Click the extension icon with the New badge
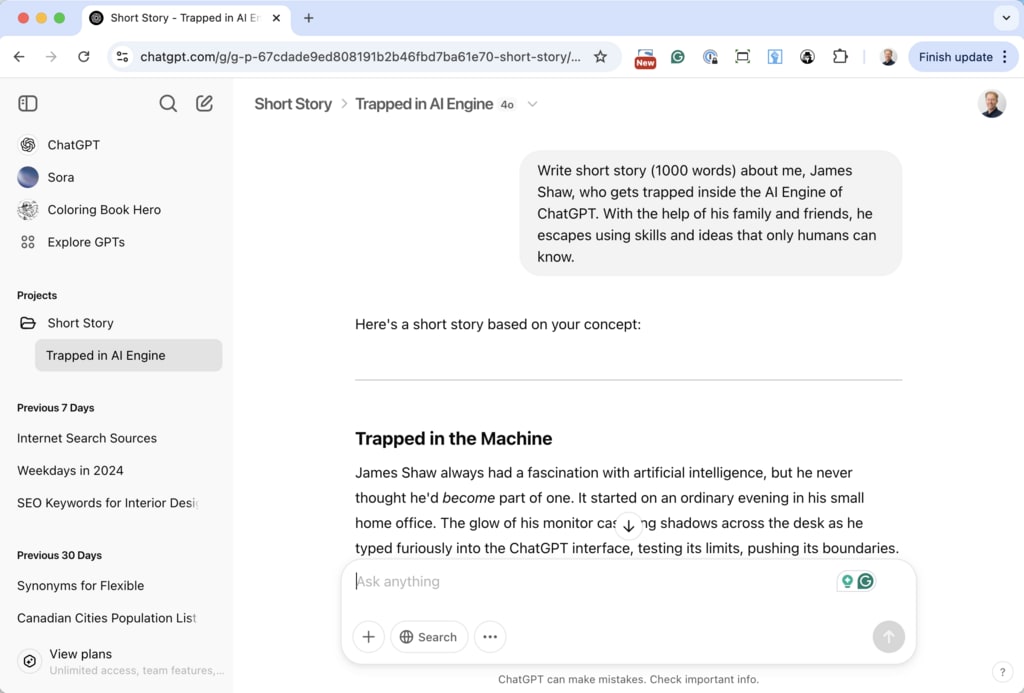Viewport: 1024px width, 693px height. (645, 57)
